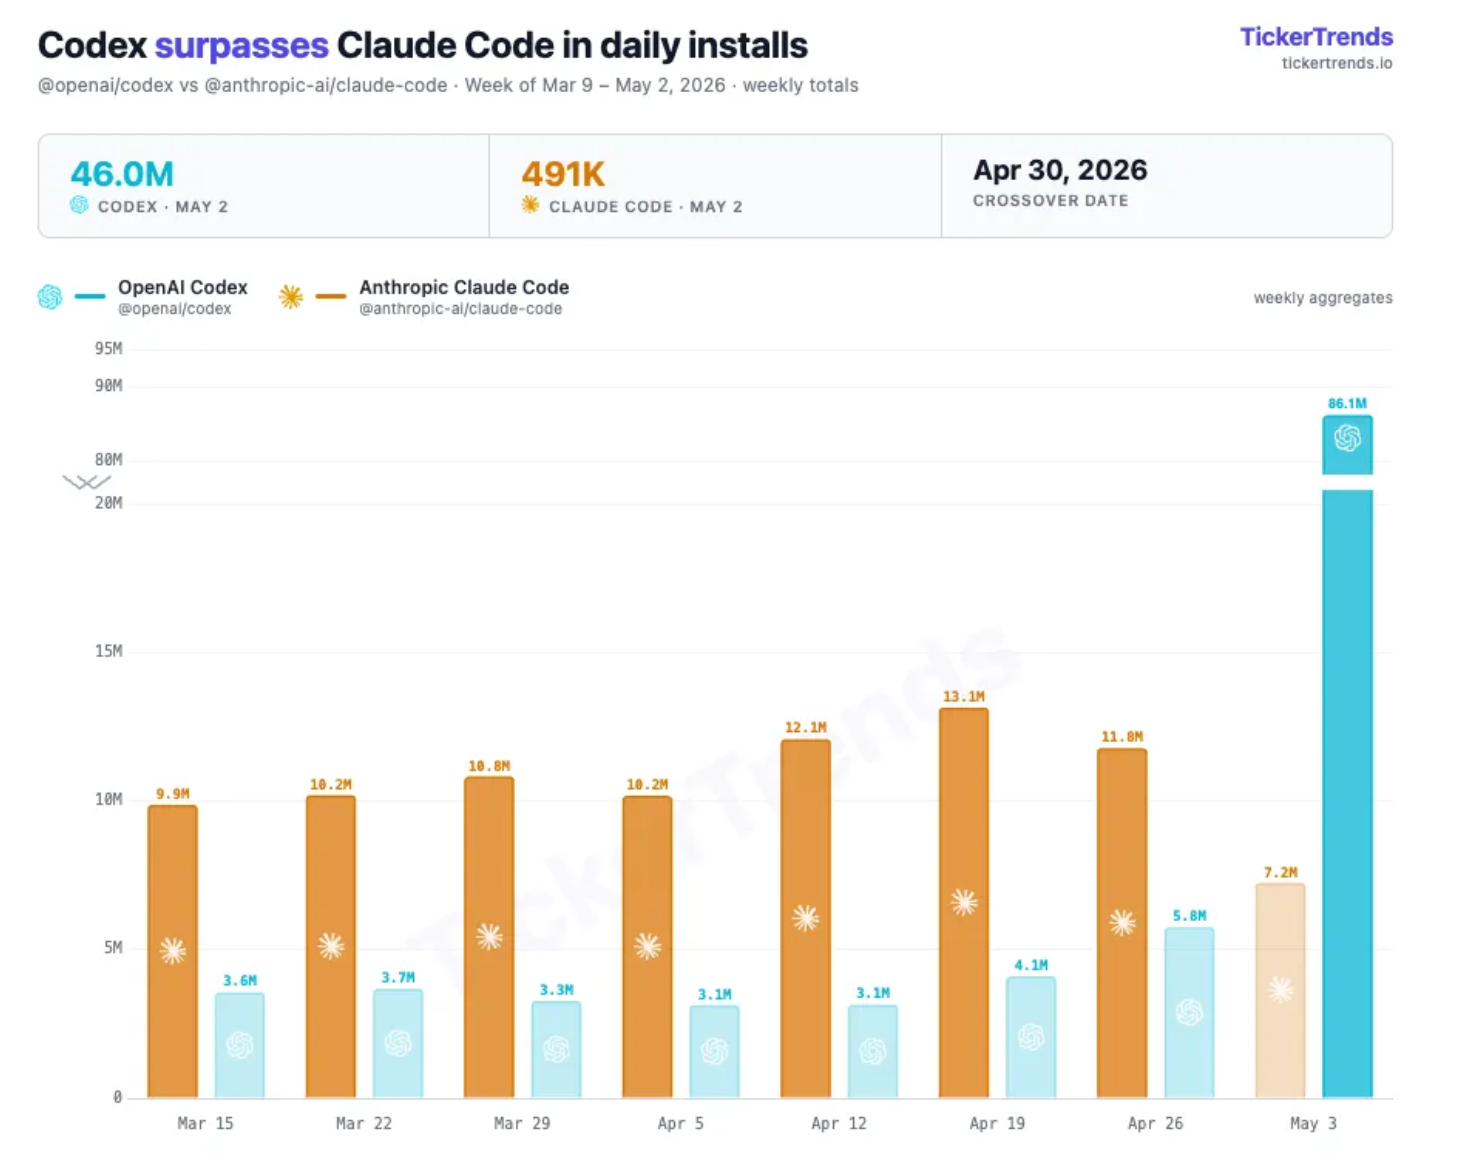Viewport: 1480px width, 1154px height.
Task: Click the starburst icon beside CLAUDE CODE · MAY 2
Action: [x=530, y=205]
